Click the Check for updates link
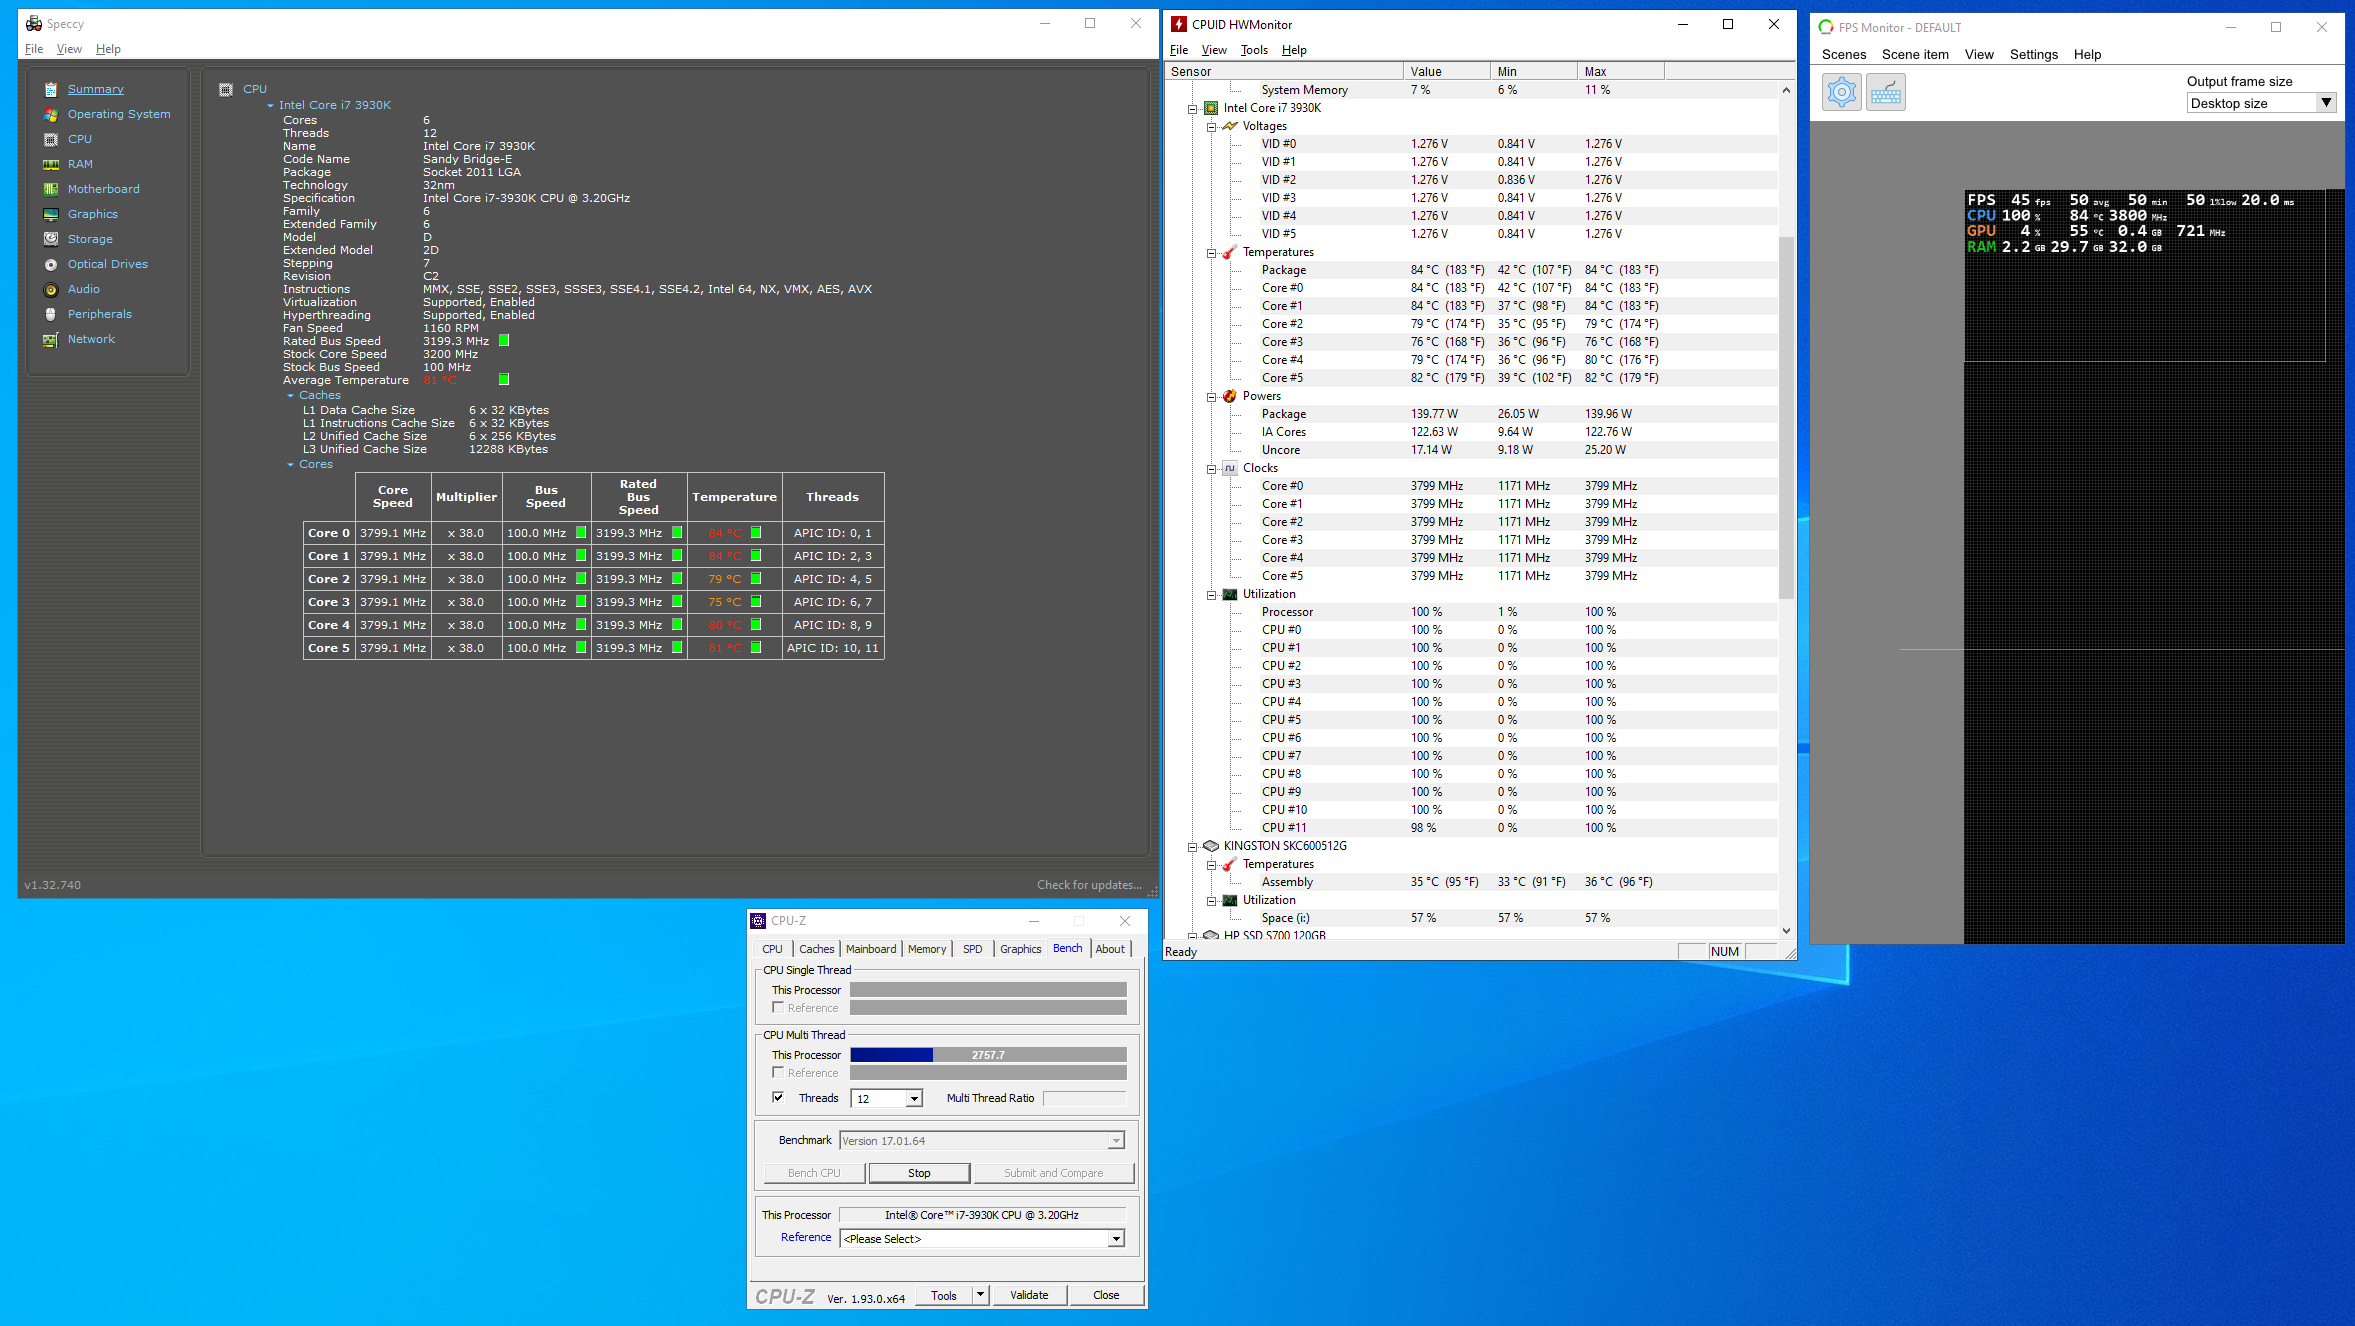 (x=1088, y=885)
